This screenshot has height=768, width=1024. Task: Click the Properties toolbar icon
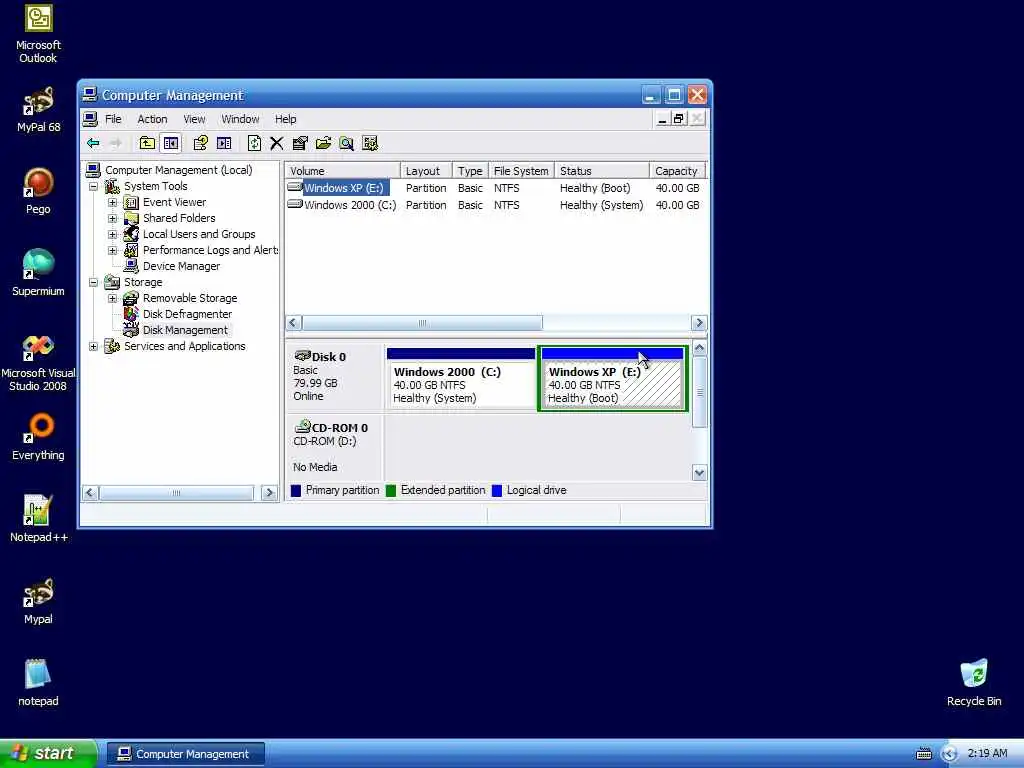click(x=300, y=143)
